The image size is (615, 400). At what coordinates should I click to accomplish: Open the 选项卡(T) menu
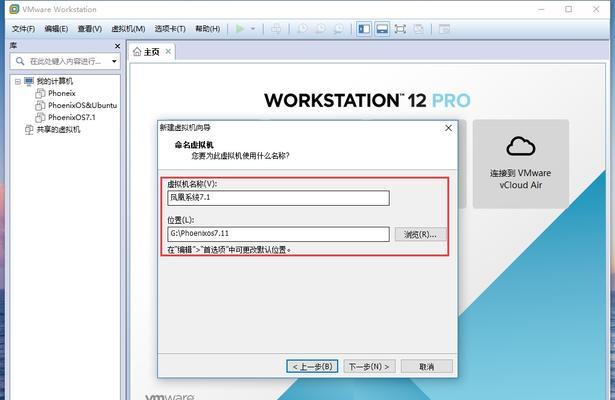[170, 29]
